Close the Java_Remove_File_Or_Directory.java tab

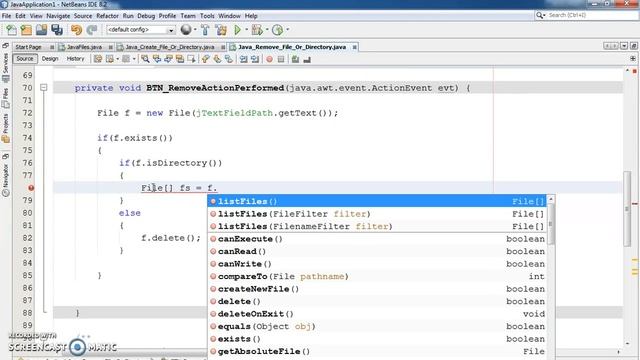tap(354, 47)
